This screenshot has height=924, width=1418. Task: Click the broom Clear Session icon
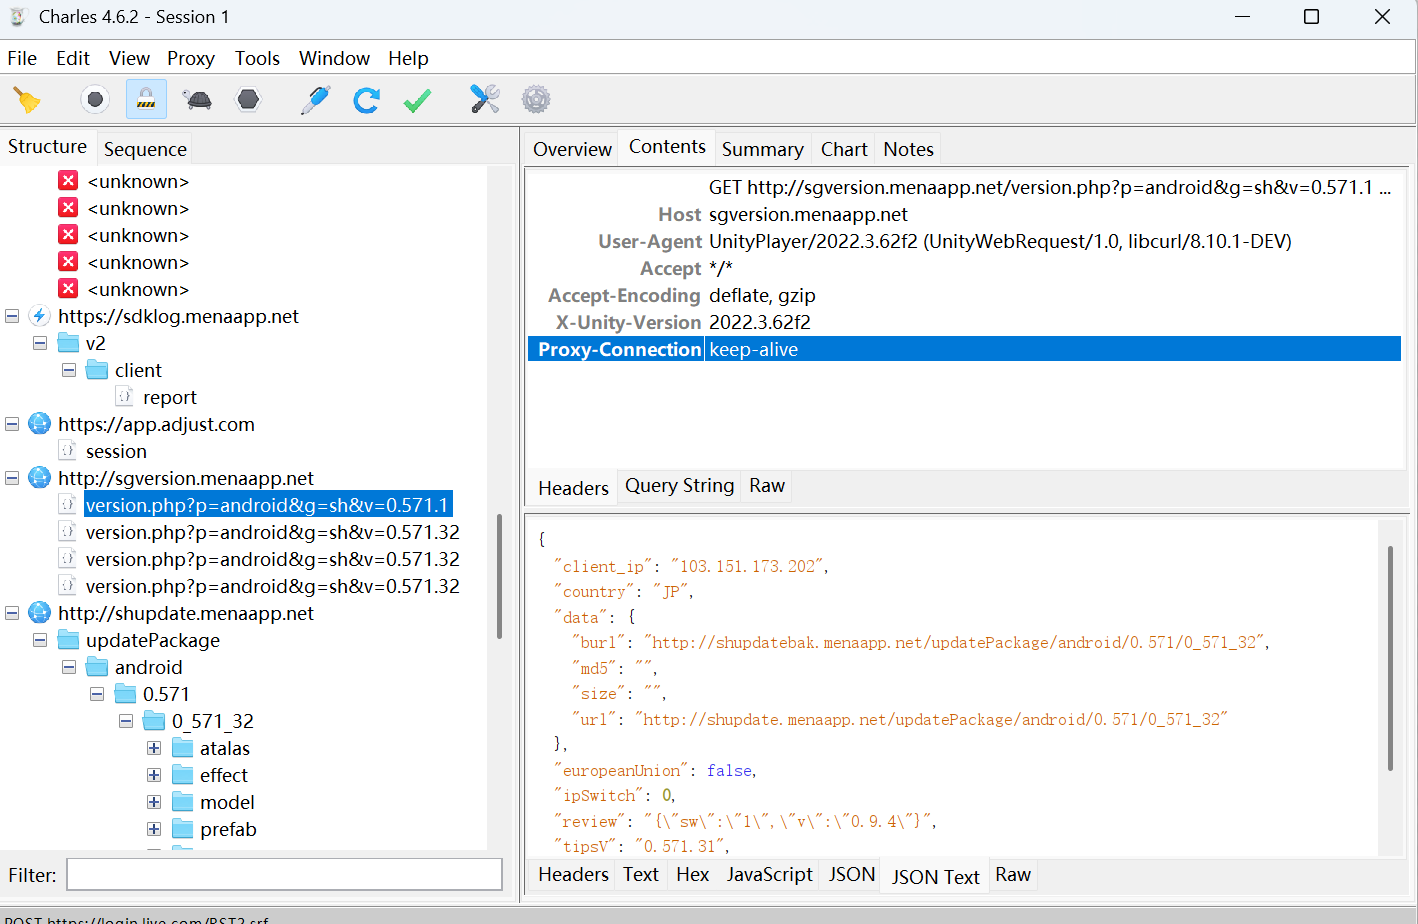[x=27, y=100]
